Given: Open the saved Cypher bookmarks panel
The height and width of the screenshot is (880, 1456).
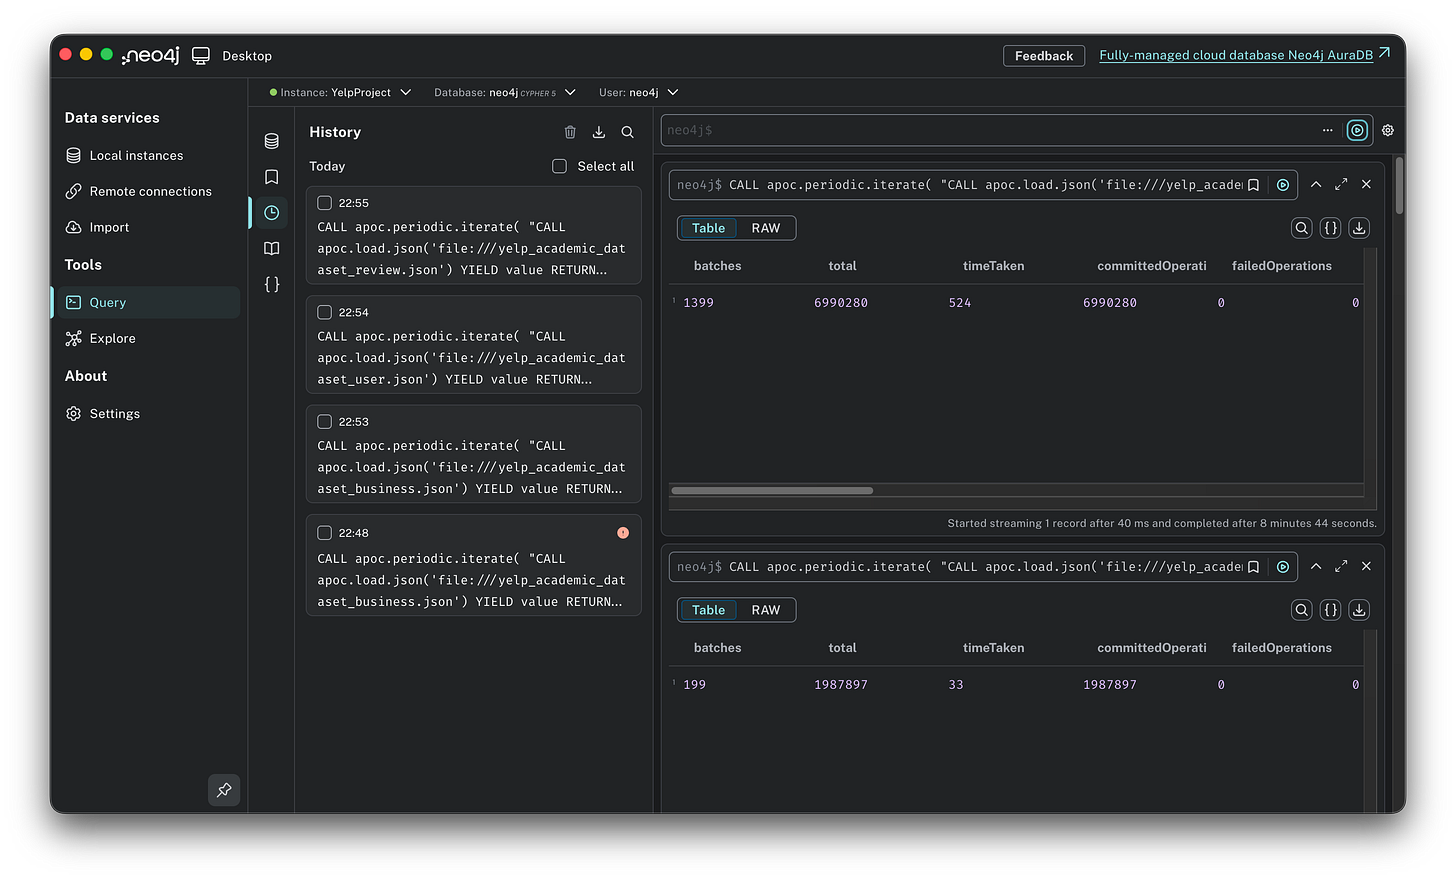Looking at the screenshot, I should coord(271,176).
